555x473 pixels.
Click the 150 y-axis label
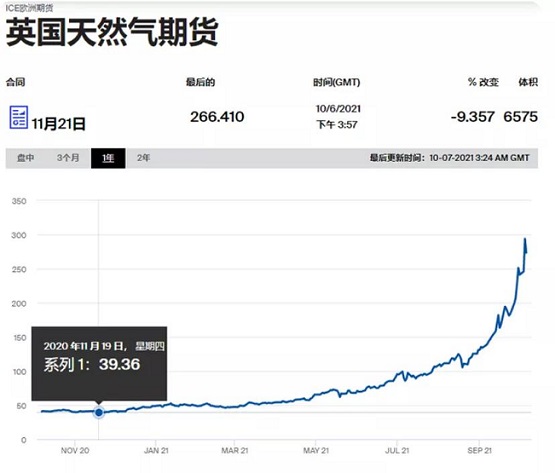(x=20, y=338)
